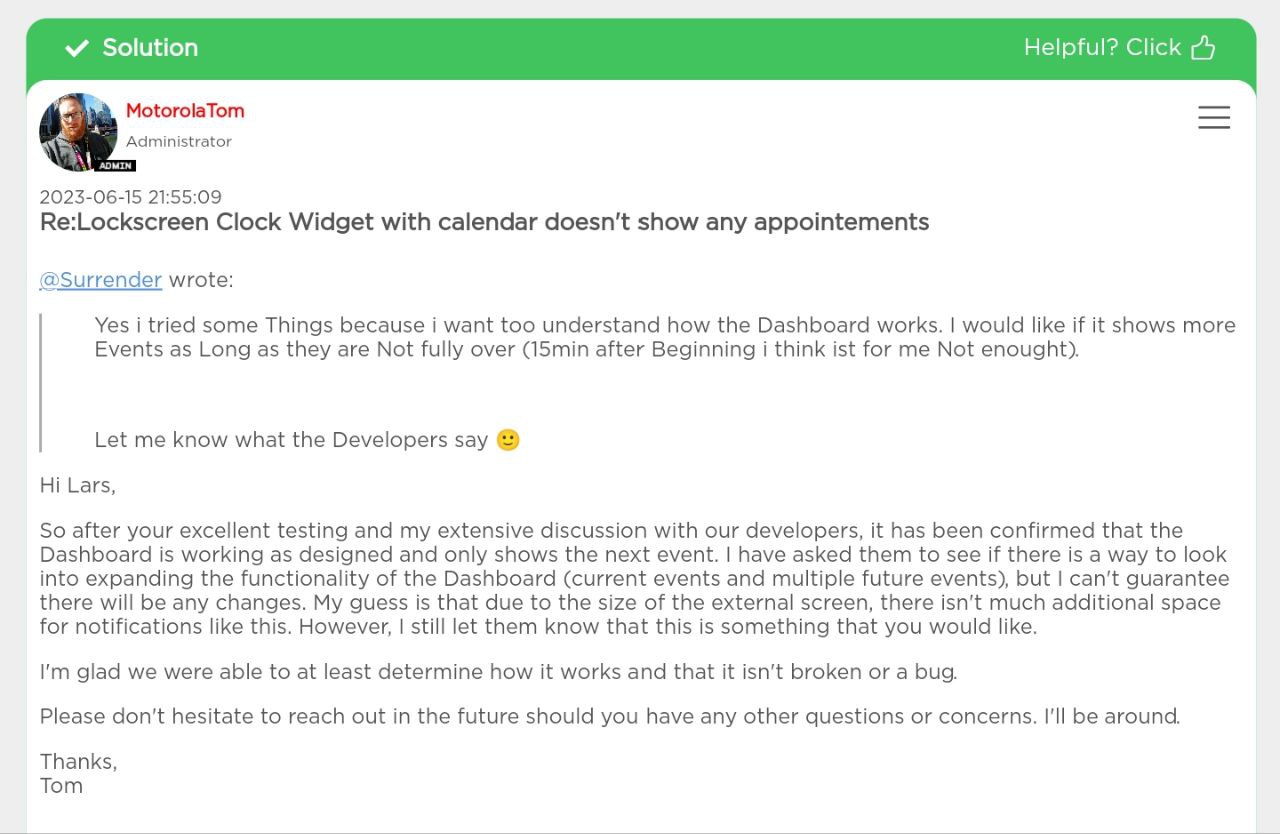Click the checkmark icon beside Solution
The height and width of the screenshot is (834, 1280).
(76, 48)
